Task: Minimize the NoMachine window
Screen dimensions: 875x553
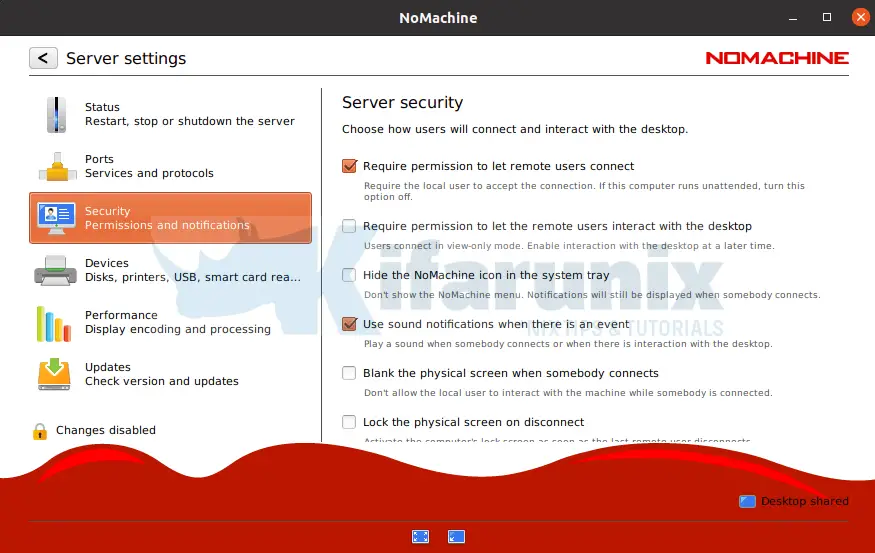Action: pos(793,18)
